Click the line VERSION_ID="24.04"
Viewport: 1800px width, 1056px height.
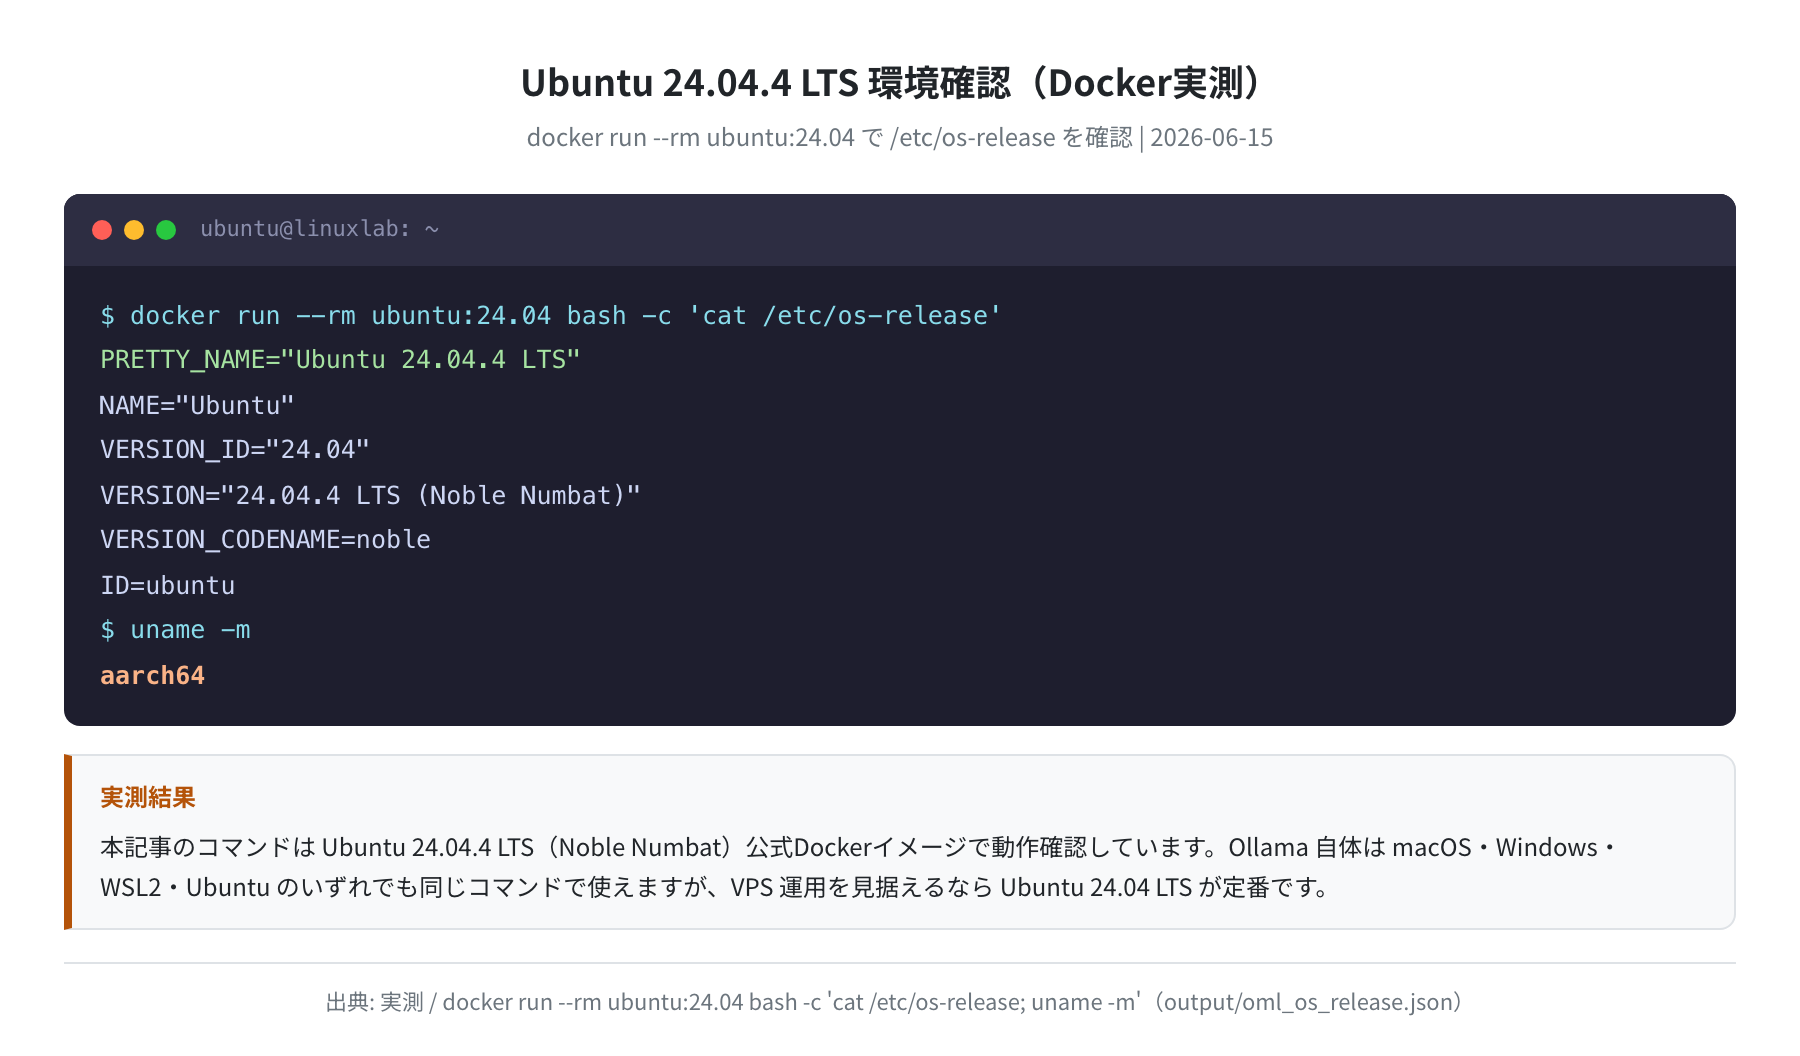[235, 450]
